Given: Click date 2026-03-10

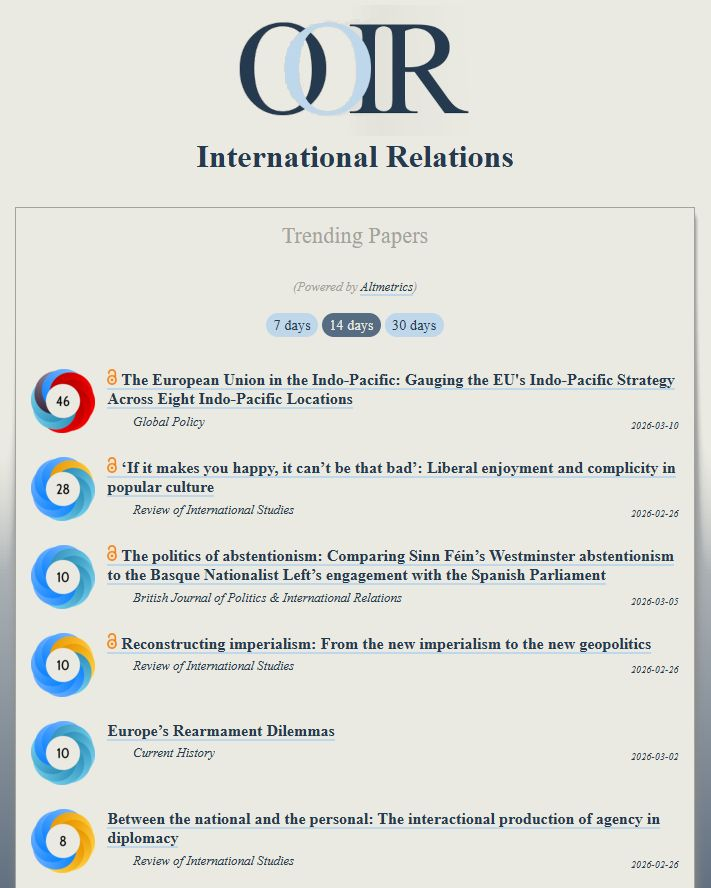Looking at the screenshot, I should 655,425.
